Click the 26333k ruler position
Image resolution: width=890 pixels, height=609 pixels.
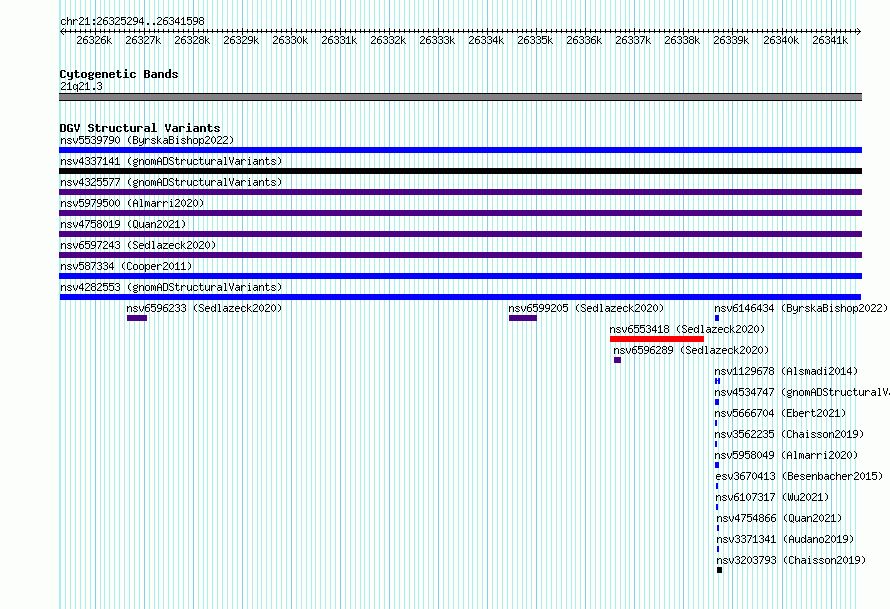(x=437, y=40)
